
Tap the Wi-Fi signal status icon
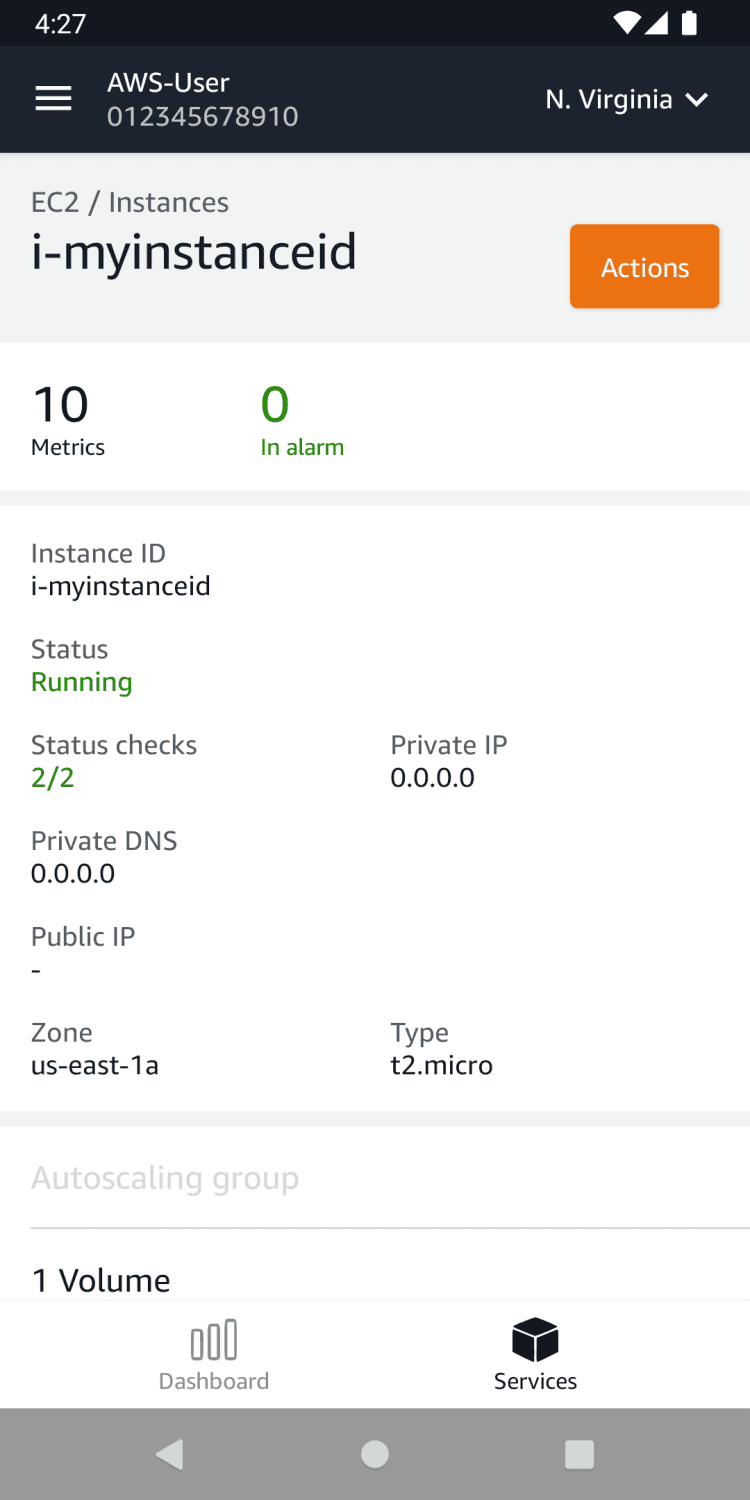tap(627, 23)
